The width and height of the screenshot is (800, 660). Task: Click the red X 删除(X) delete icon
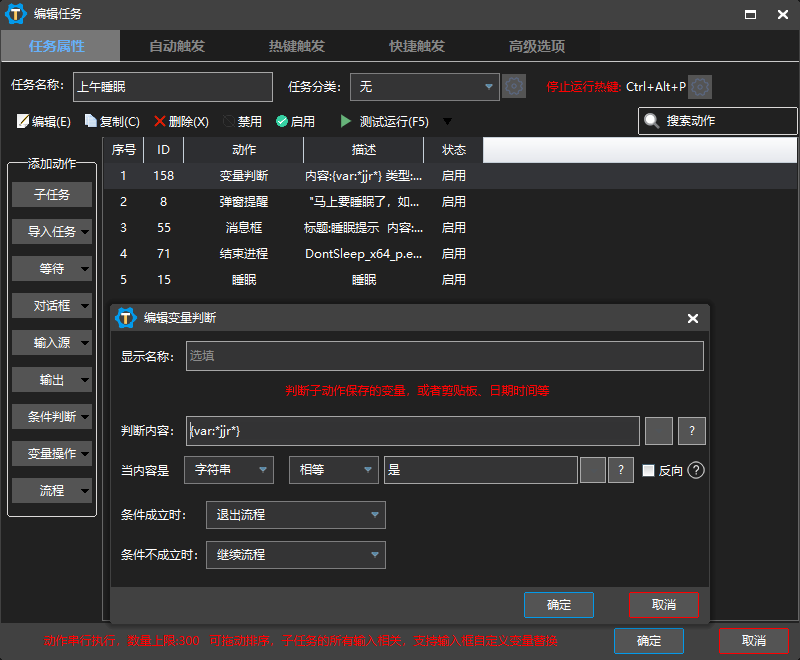click(160, 121)
